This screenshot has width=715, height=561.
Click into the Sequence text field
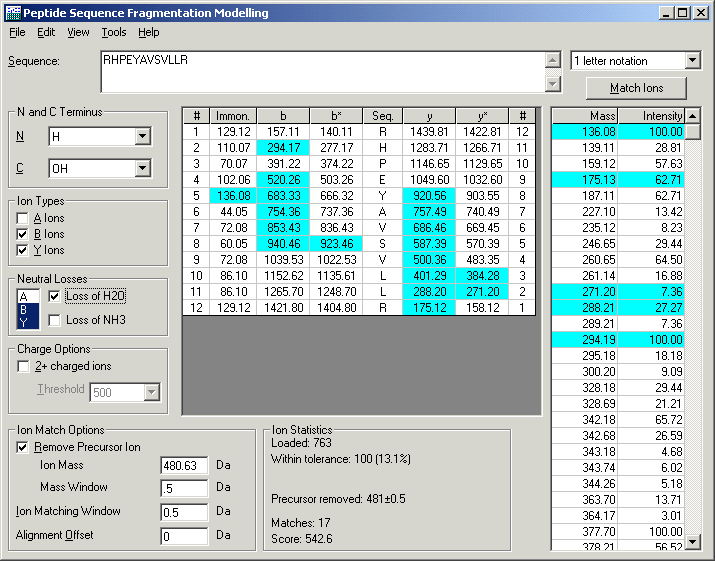click(323, 72)
